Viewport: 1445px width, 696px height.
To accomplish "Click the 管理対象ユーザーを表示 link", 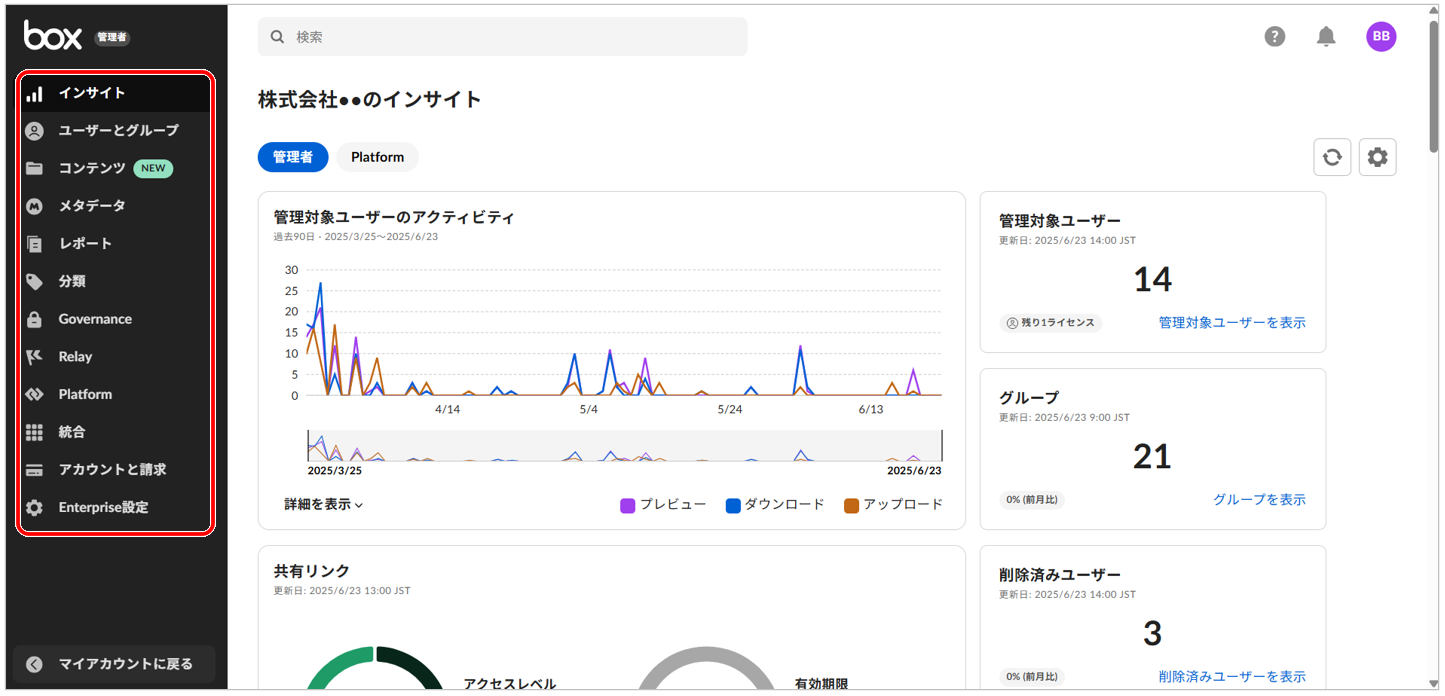I will coord(1231,323).
